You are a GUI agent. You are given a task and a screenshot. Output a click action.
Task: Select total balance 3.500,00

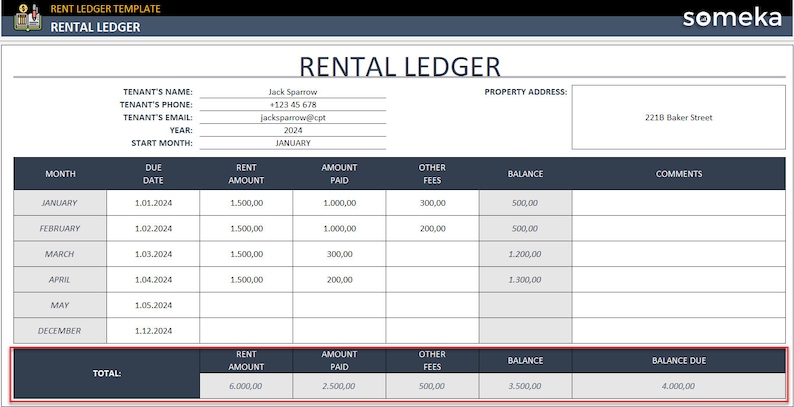[x=526, y=386]
